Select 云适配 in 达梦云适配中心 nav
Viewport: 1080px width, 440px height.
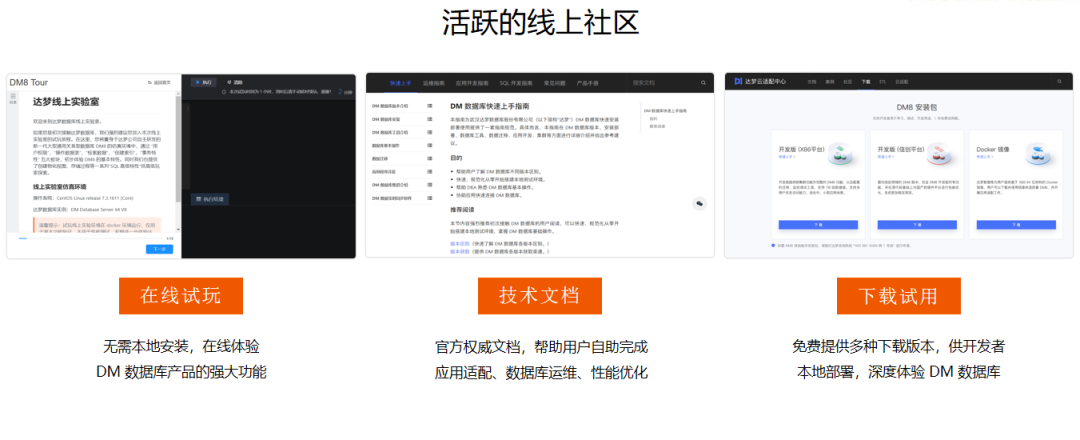coord(902,82)
